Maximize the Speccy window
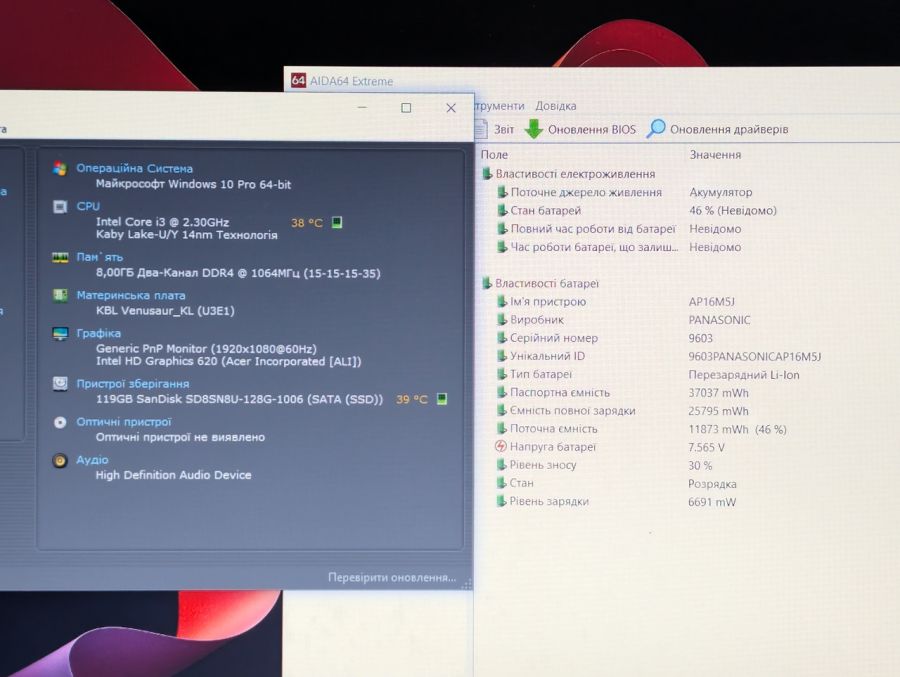Image resolution: width=900 pixels, height=677 pixels. (x=406, y=107)
